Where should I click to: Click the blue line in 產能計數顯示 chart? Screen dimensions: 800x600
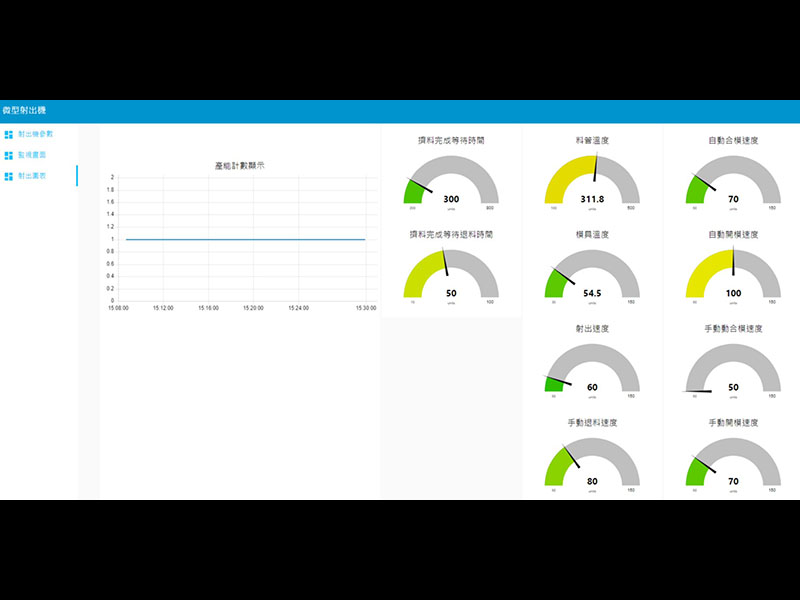pos(245,239)
